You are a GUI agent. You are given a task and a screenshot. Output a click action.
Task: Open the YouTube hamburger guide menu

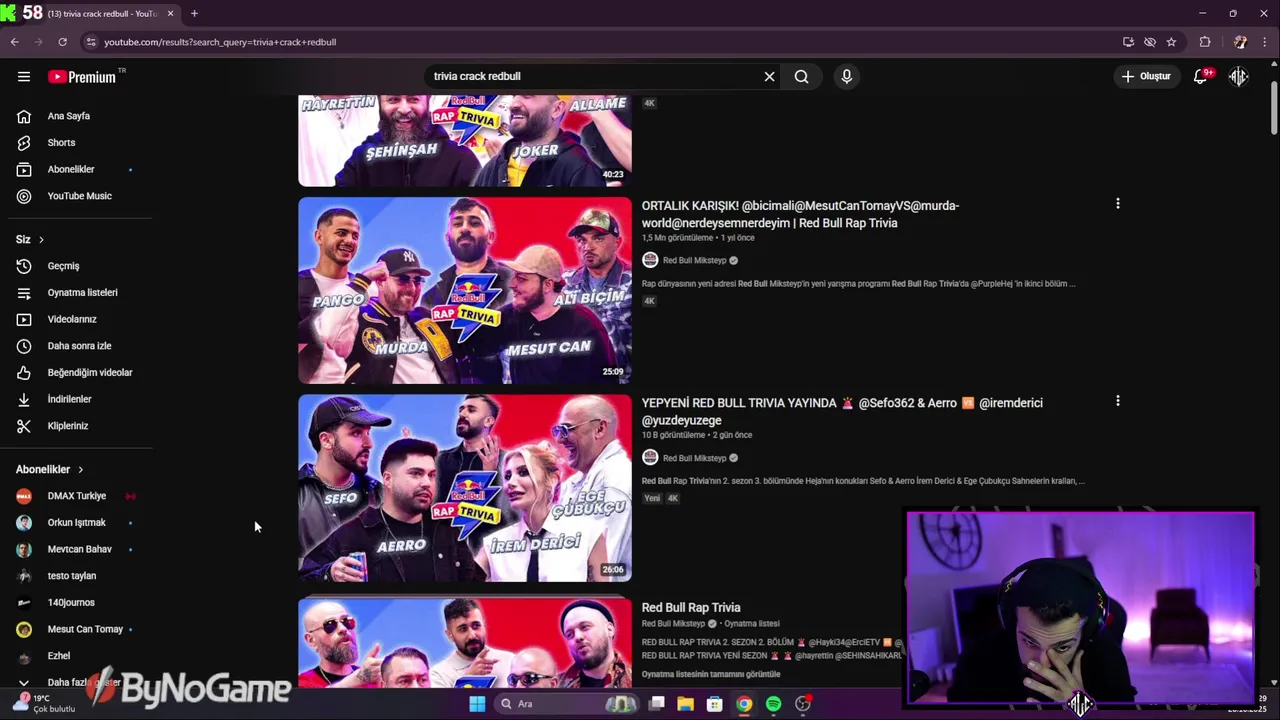tap(24, 76)
